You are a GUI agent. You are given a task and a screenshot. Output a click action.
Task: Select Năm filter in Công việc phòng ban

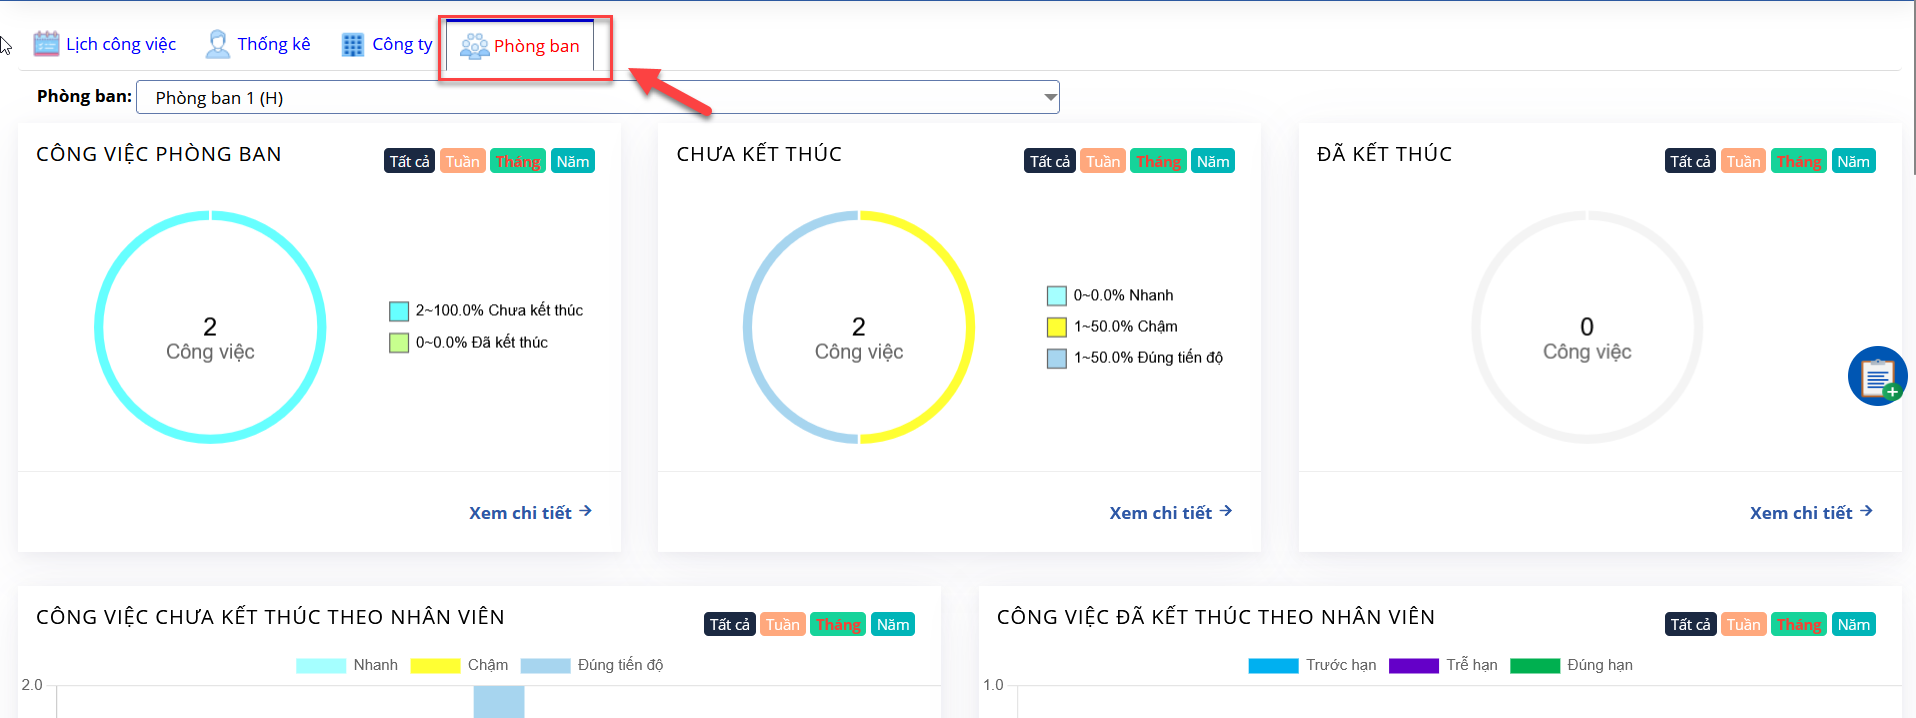pos(573,161)
